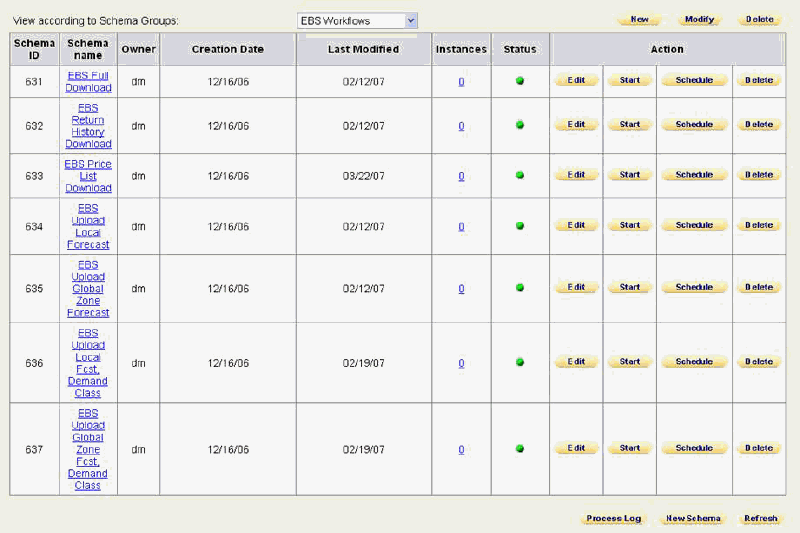The image size is (800, 533).
Task: Click the instances count for schema 635
Action: coord(461,289)
